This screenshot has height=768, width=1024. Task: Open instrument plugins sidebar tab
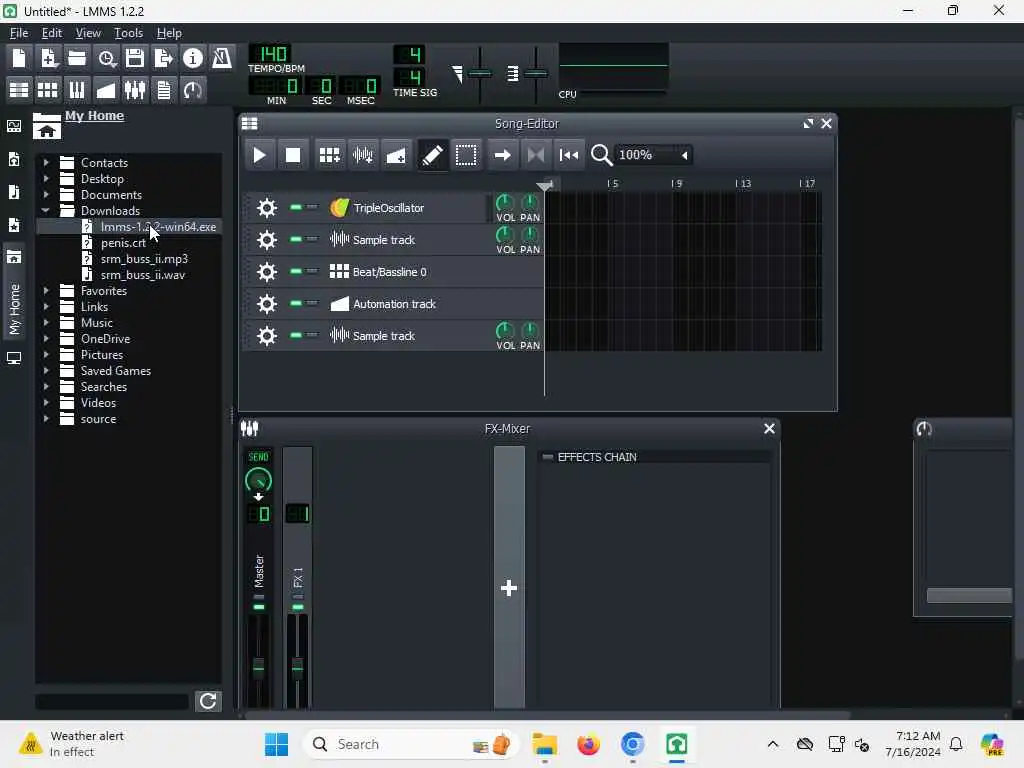14,126
